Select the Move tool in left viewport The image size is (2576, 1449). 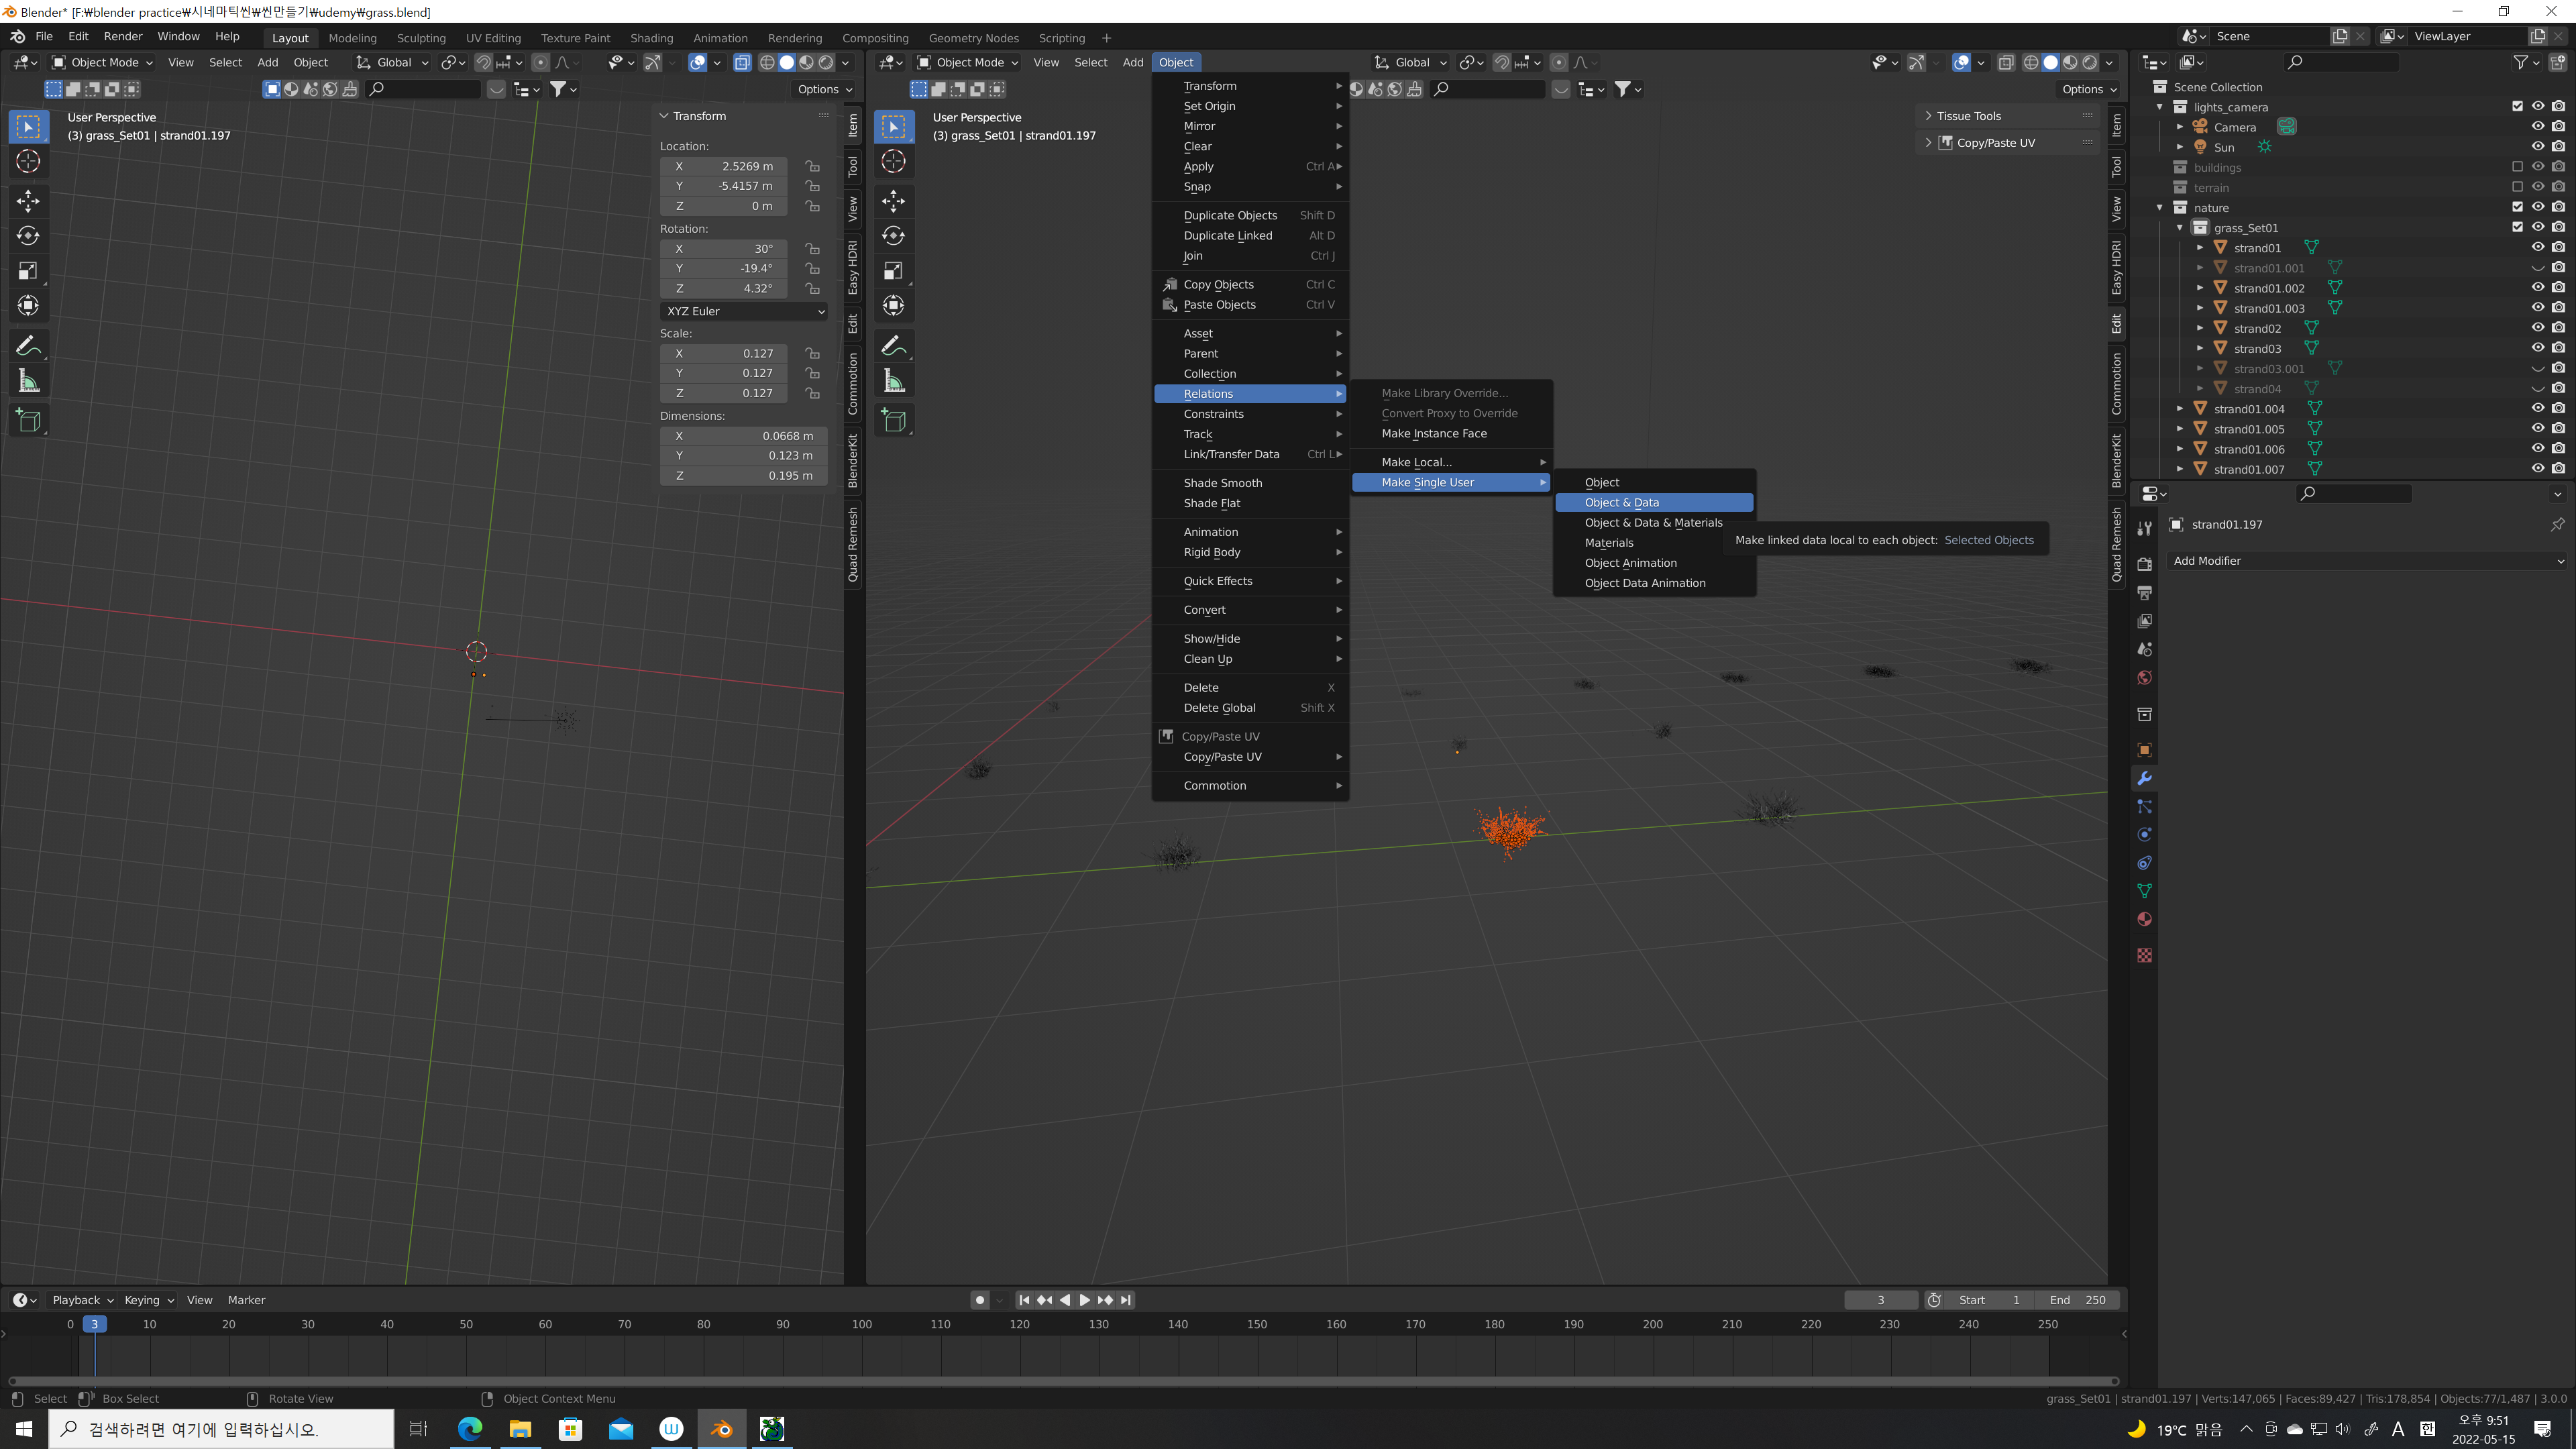(28, 201)
